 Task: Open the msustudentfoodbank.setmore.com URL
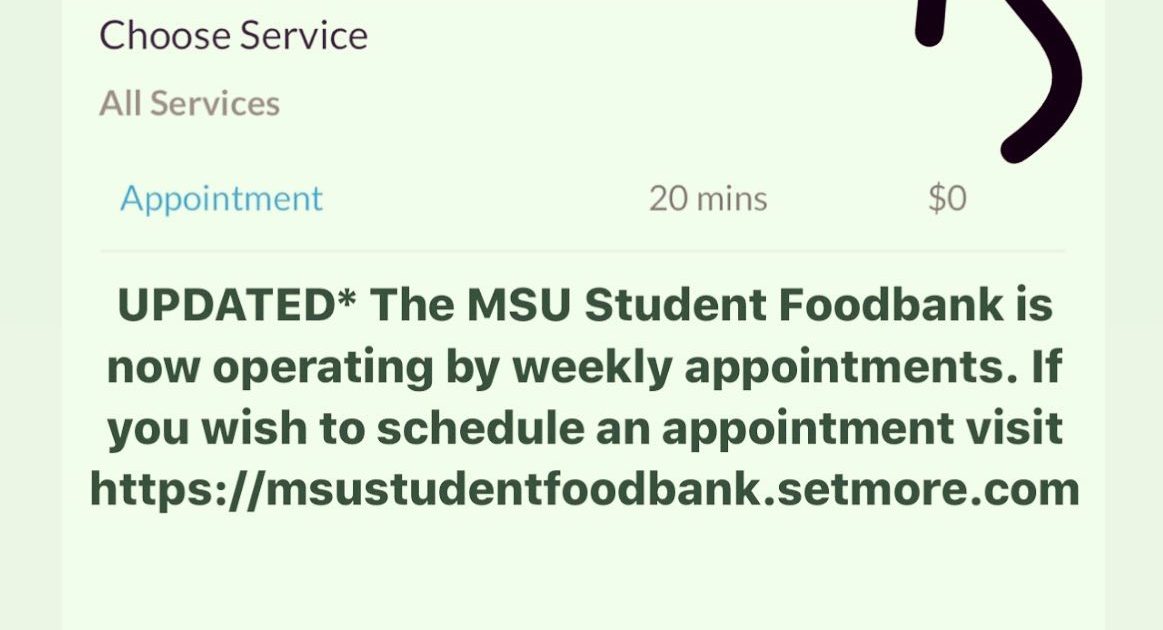584,489
